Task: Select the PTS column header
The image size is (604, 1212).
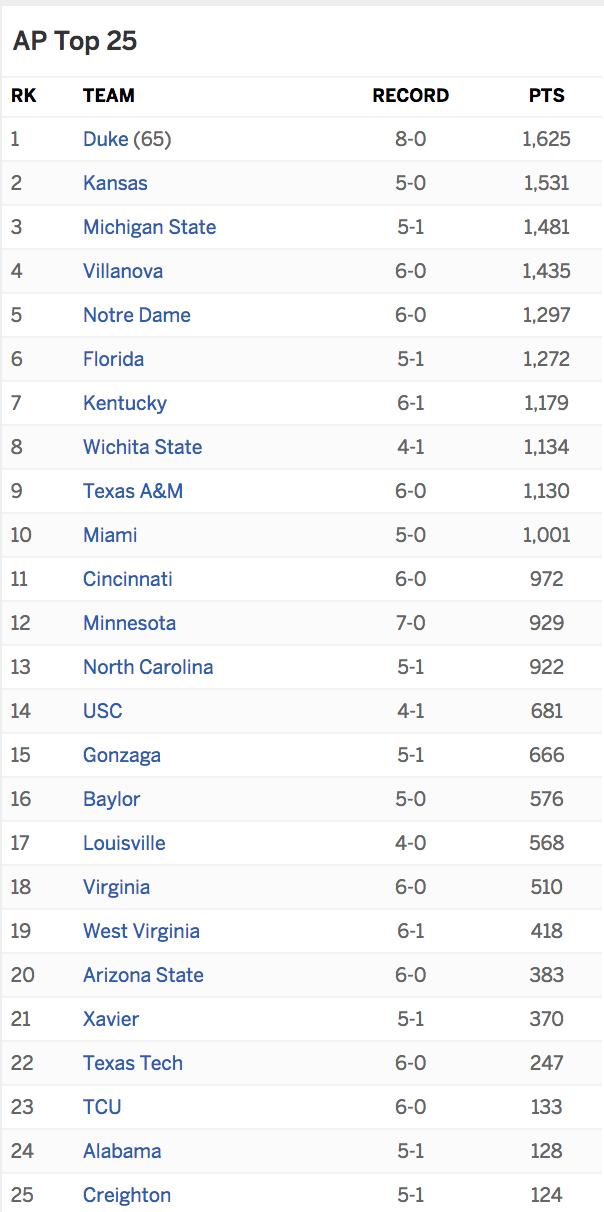Action: pyautogui.click(x=547, y=96)
